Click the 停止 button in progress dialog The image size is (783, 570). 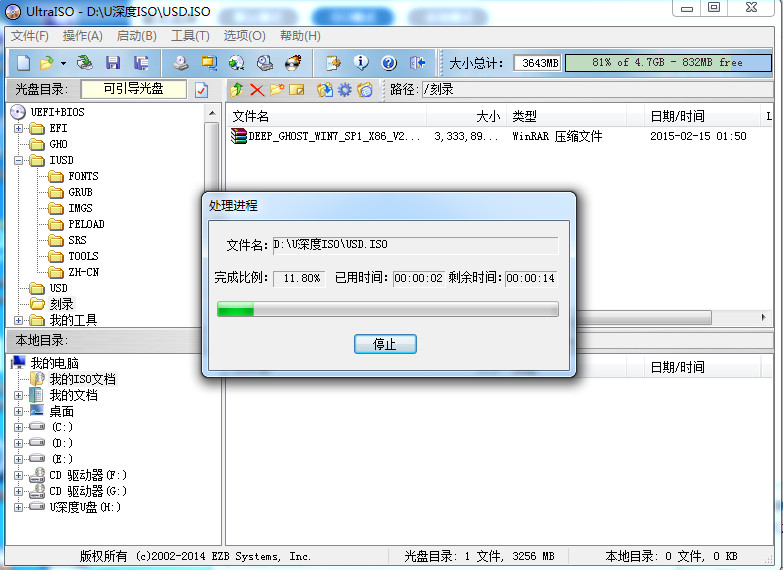(385, 344)
